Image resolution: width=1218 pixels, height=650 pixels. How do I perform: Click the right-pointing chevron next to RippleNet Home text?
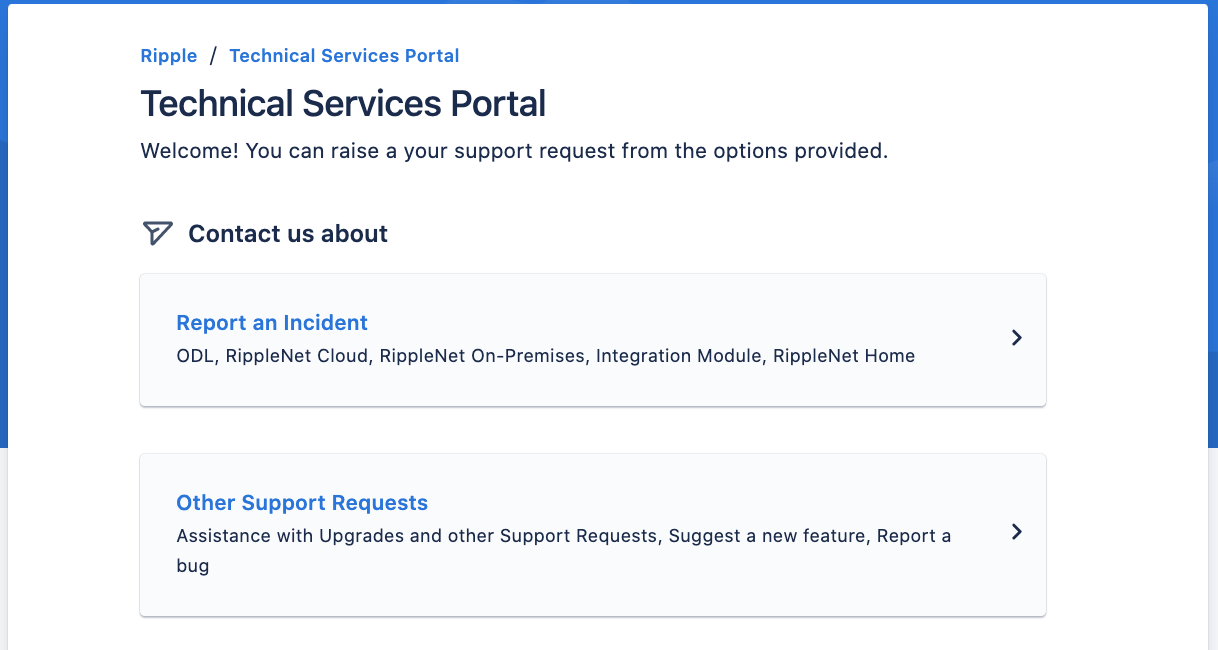[1016, 339]
